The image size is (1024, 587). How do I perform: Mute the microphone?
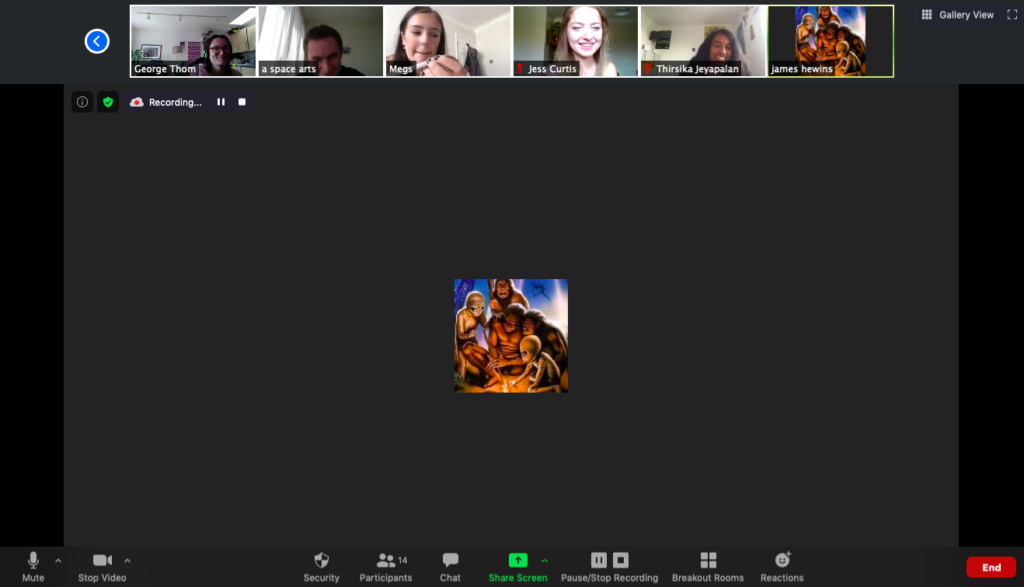(x=33, y=566)
